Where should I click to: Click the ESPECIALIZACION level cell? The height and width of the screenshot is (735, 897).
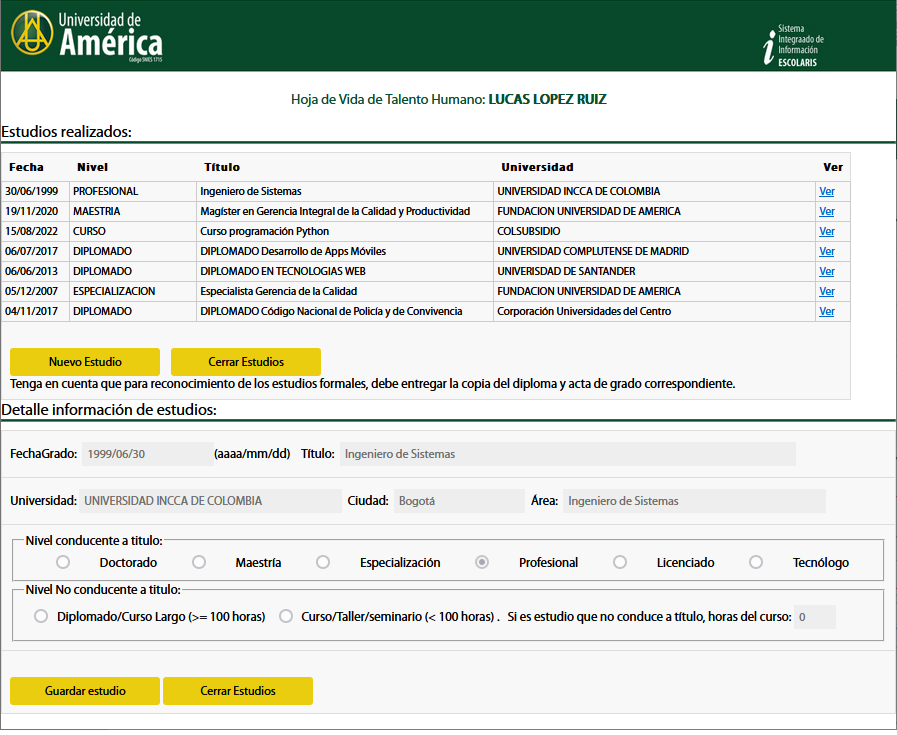pos(133,291)
